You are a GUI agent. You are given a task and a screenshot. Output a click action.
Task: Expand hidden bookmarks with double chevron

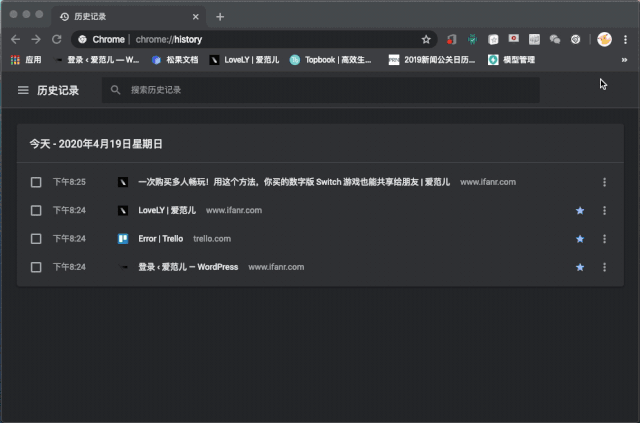click(x=624, y=60)
